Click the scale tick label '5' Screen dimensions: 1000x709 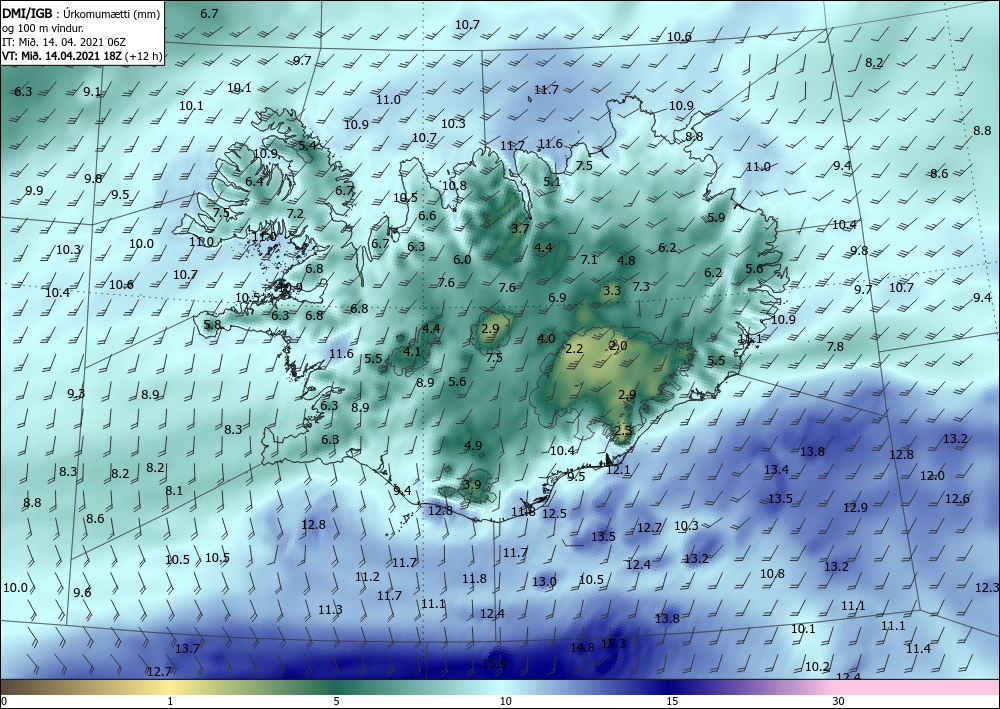(337, 702)
